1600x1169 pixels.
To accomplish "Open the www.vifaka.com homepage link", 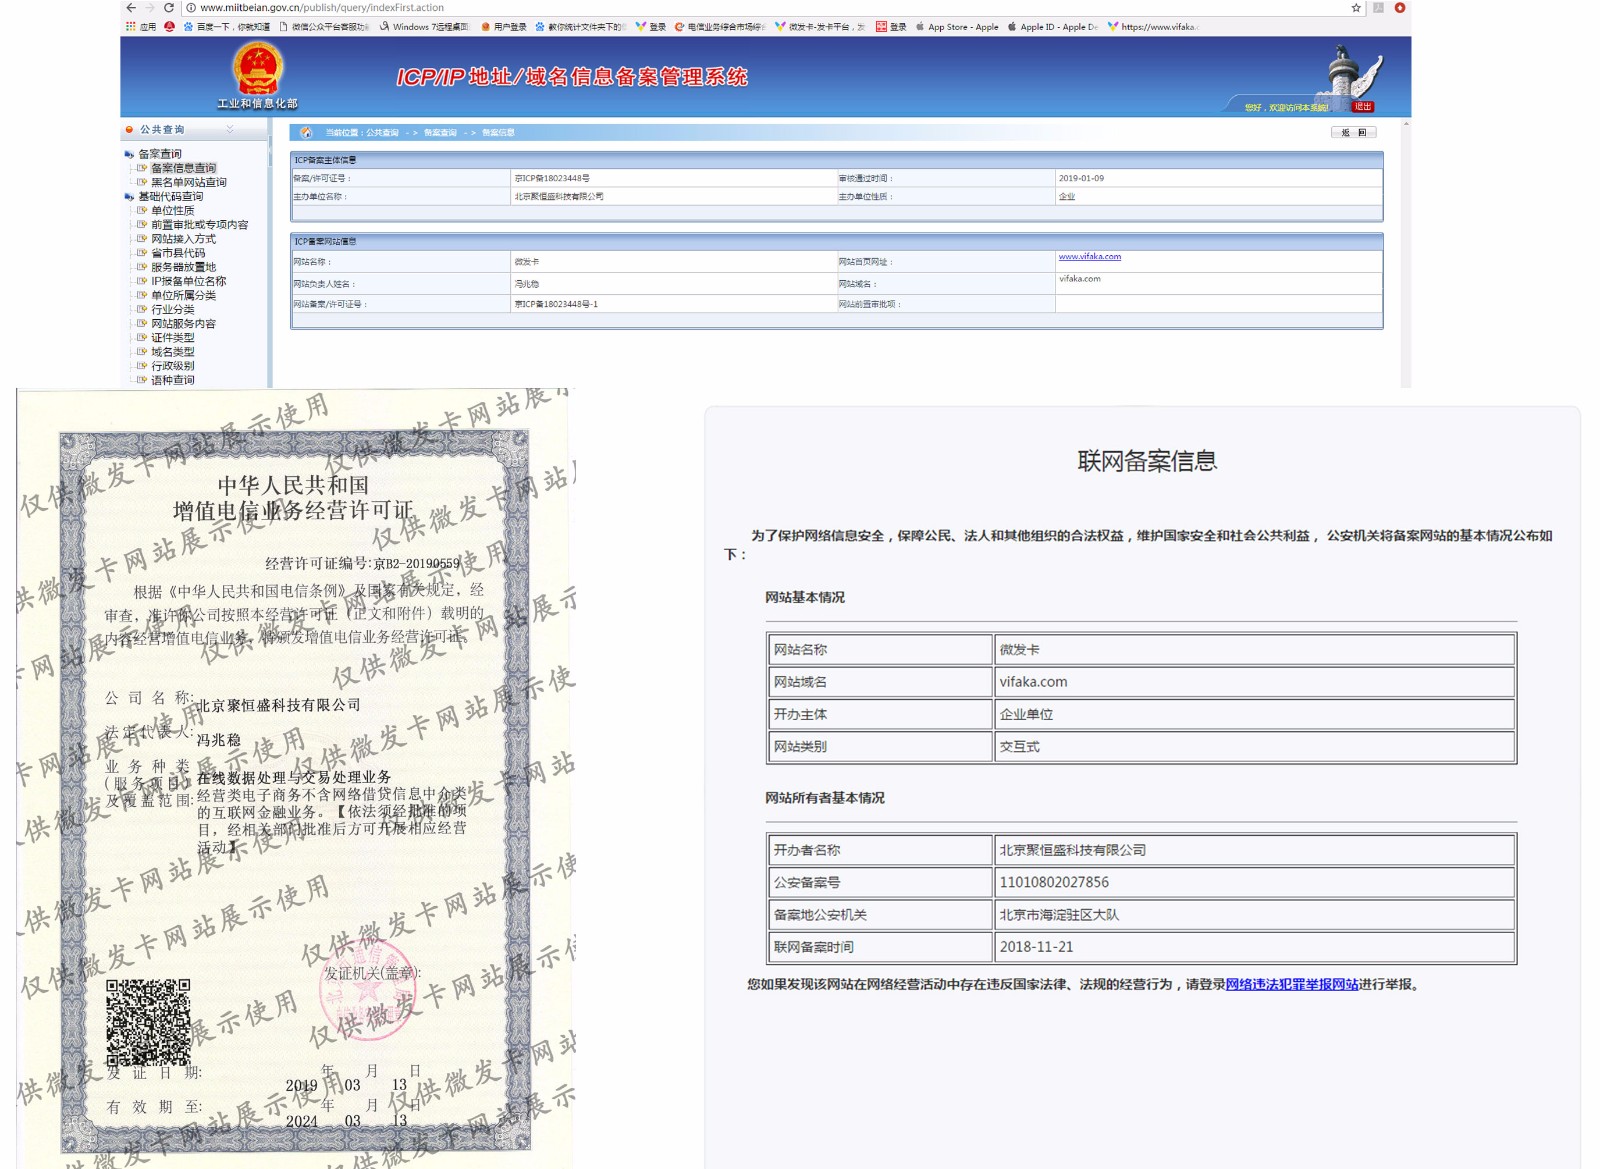I will [x=1089, y=257].
